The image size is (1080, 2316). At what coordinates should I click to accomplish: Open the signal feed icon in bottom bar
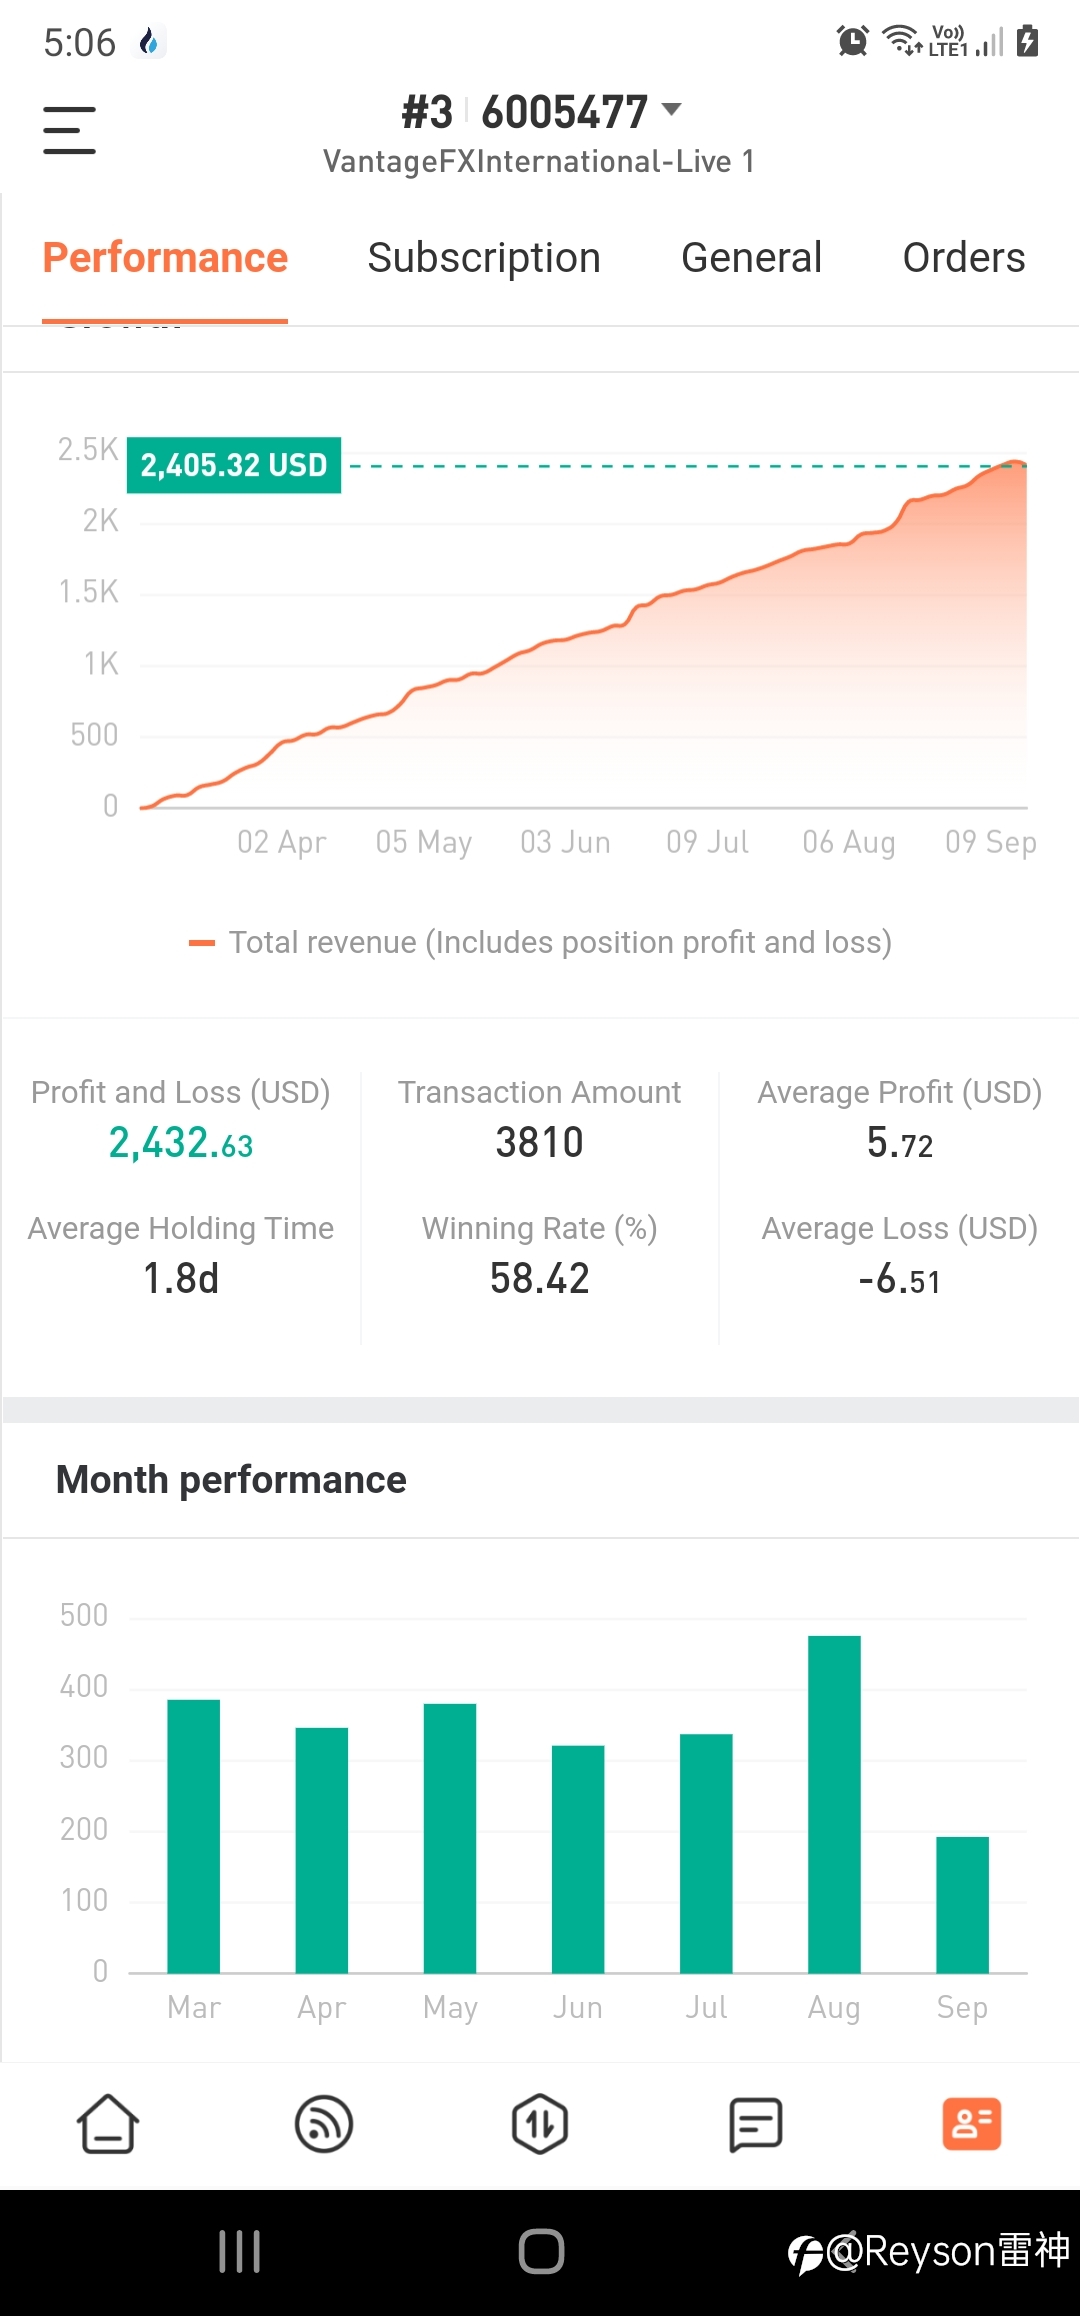324,2123
